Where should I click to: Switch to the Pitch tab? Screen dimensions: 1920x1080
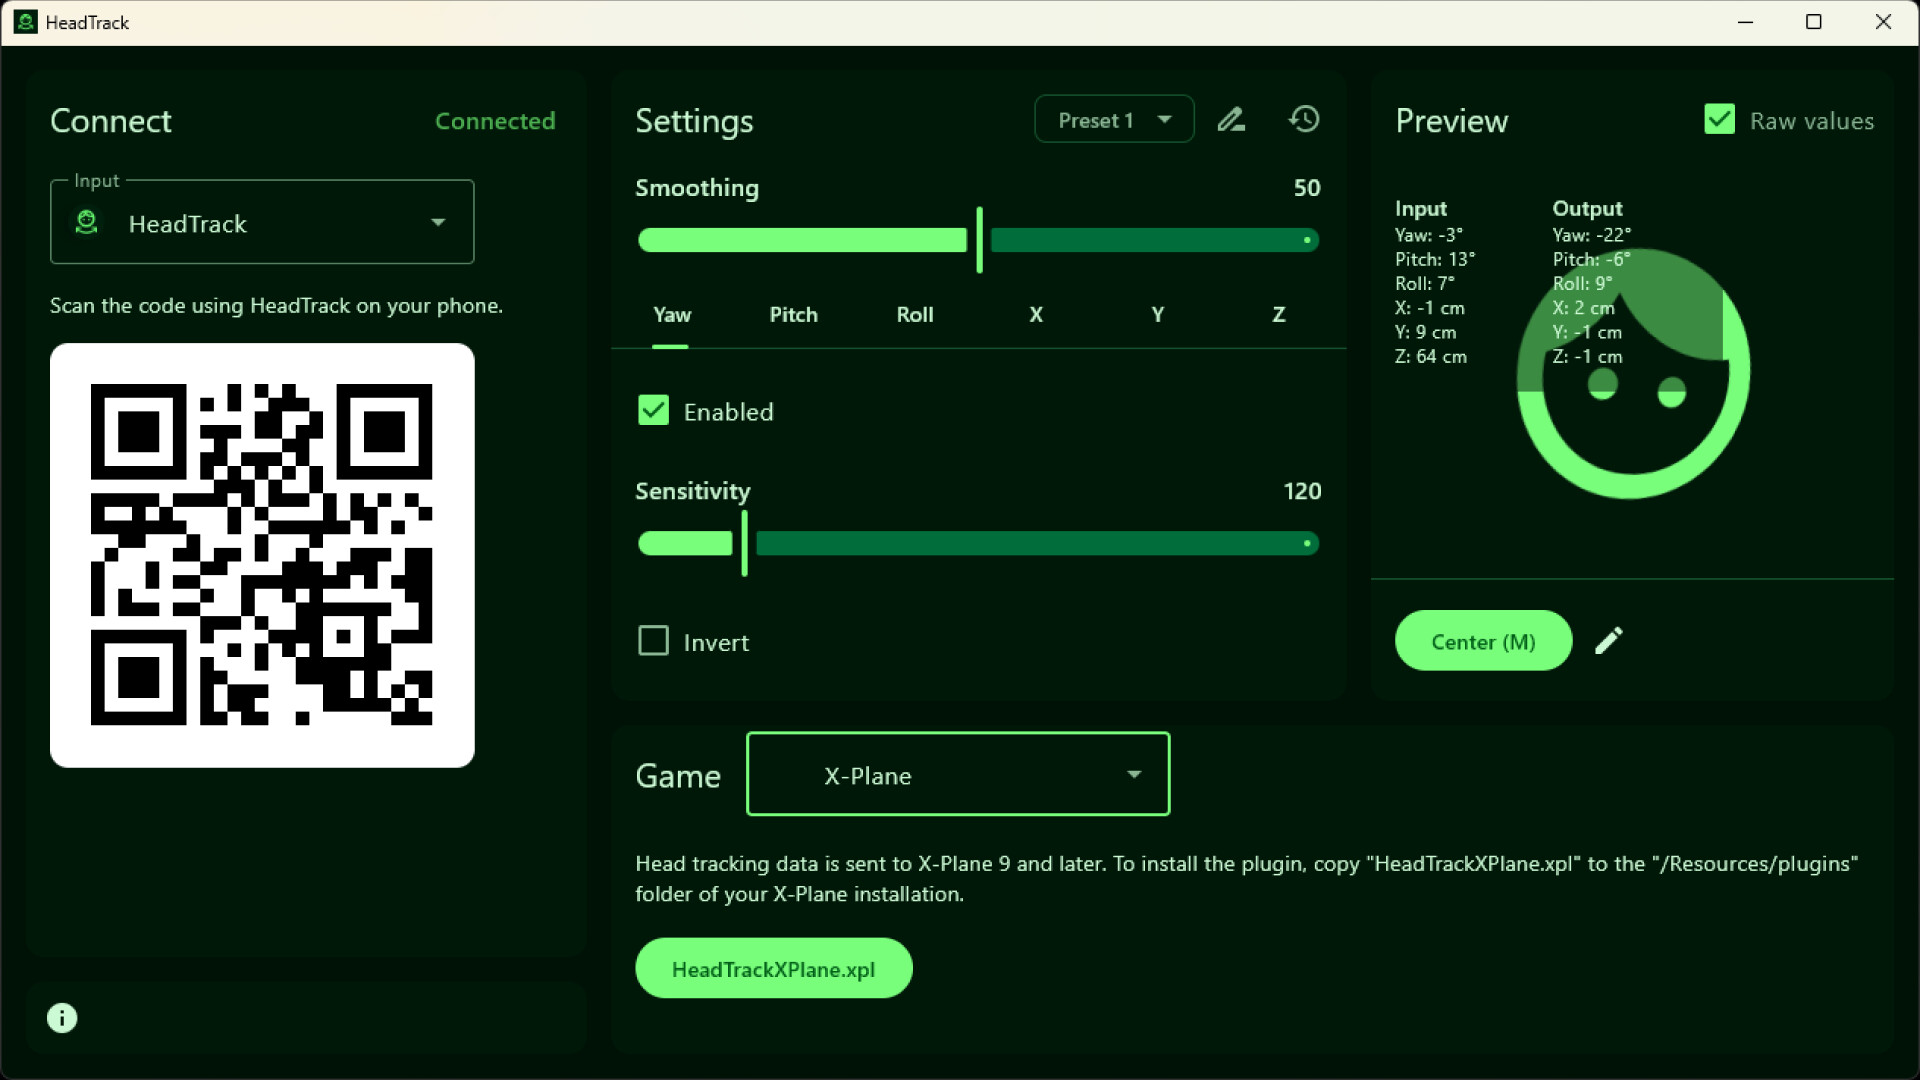point(793,314)
